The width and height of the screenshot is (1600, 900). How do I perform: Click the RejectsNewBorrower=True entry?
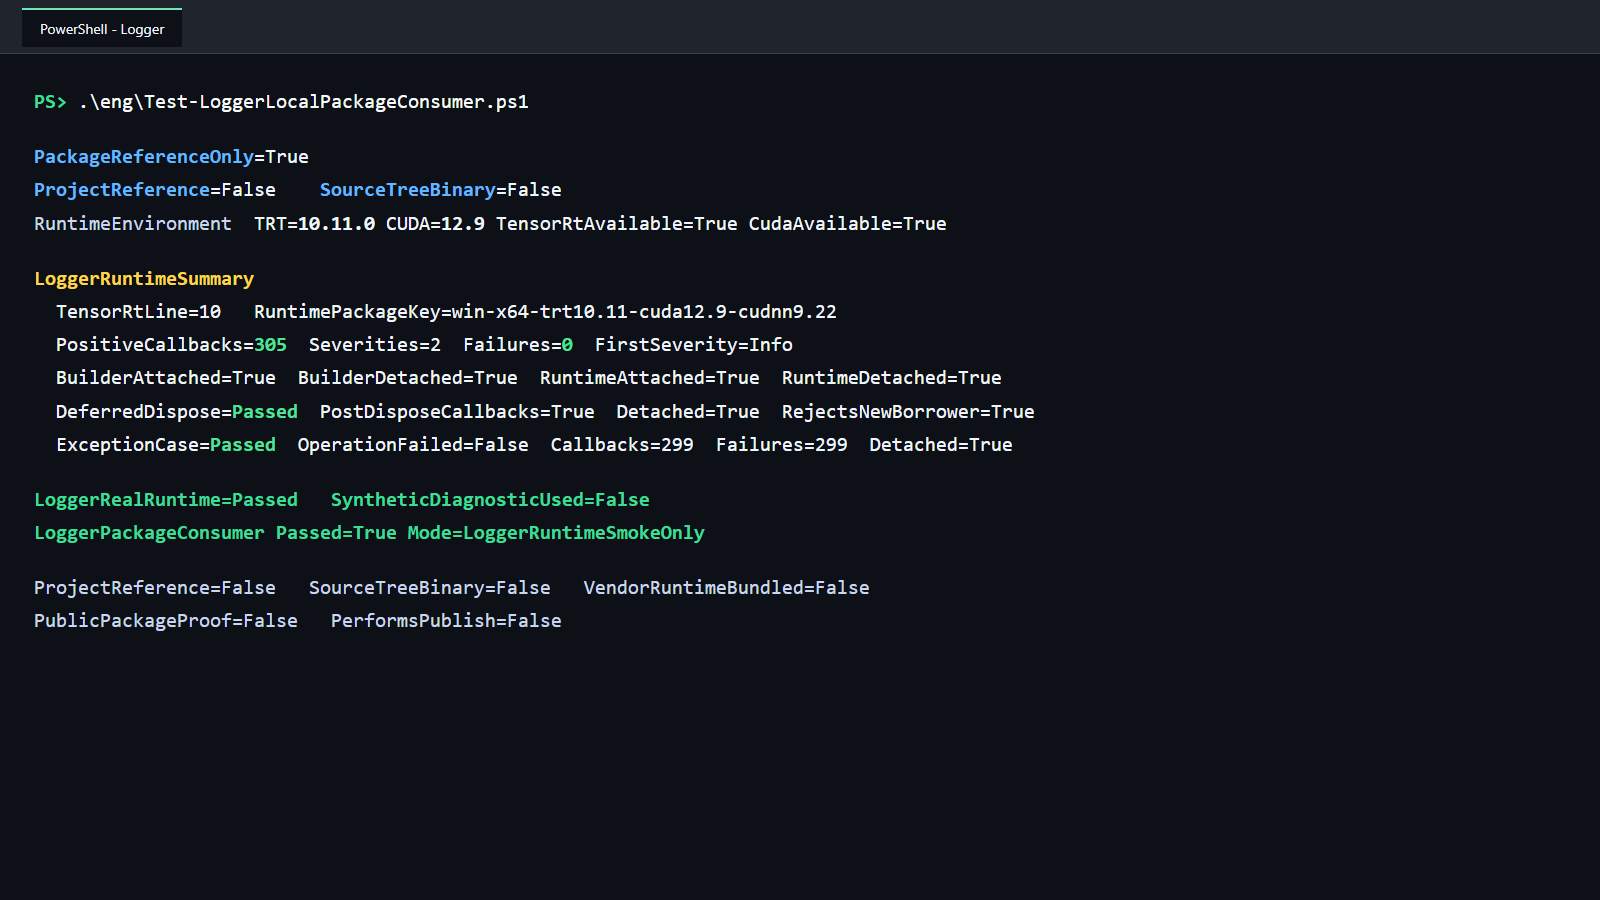[908, 412]
